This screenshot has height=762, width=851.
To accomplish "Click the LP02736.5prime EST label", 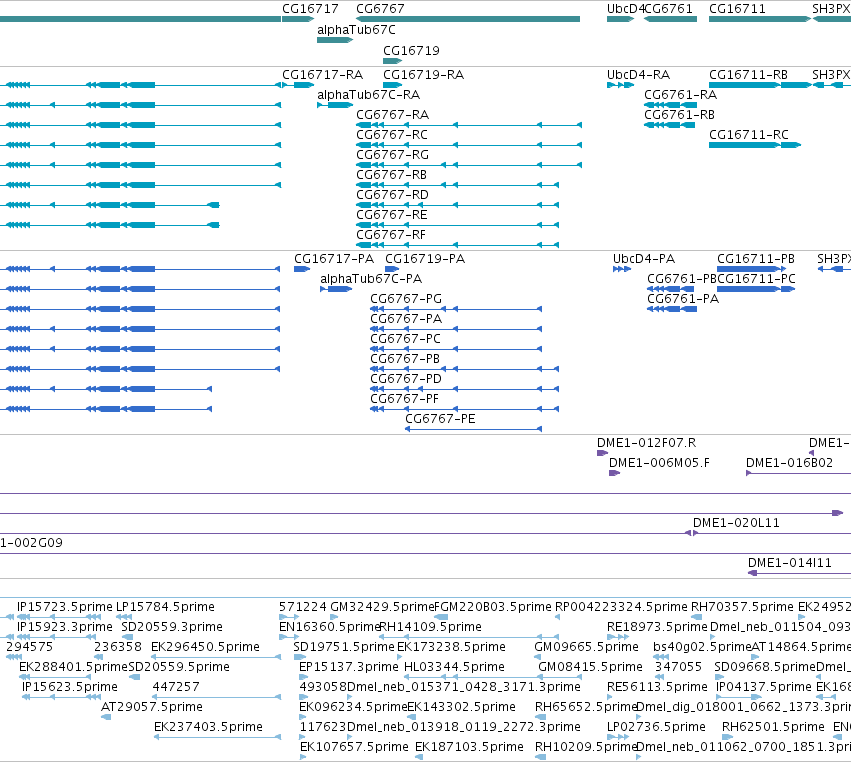I will click(656, 726).
